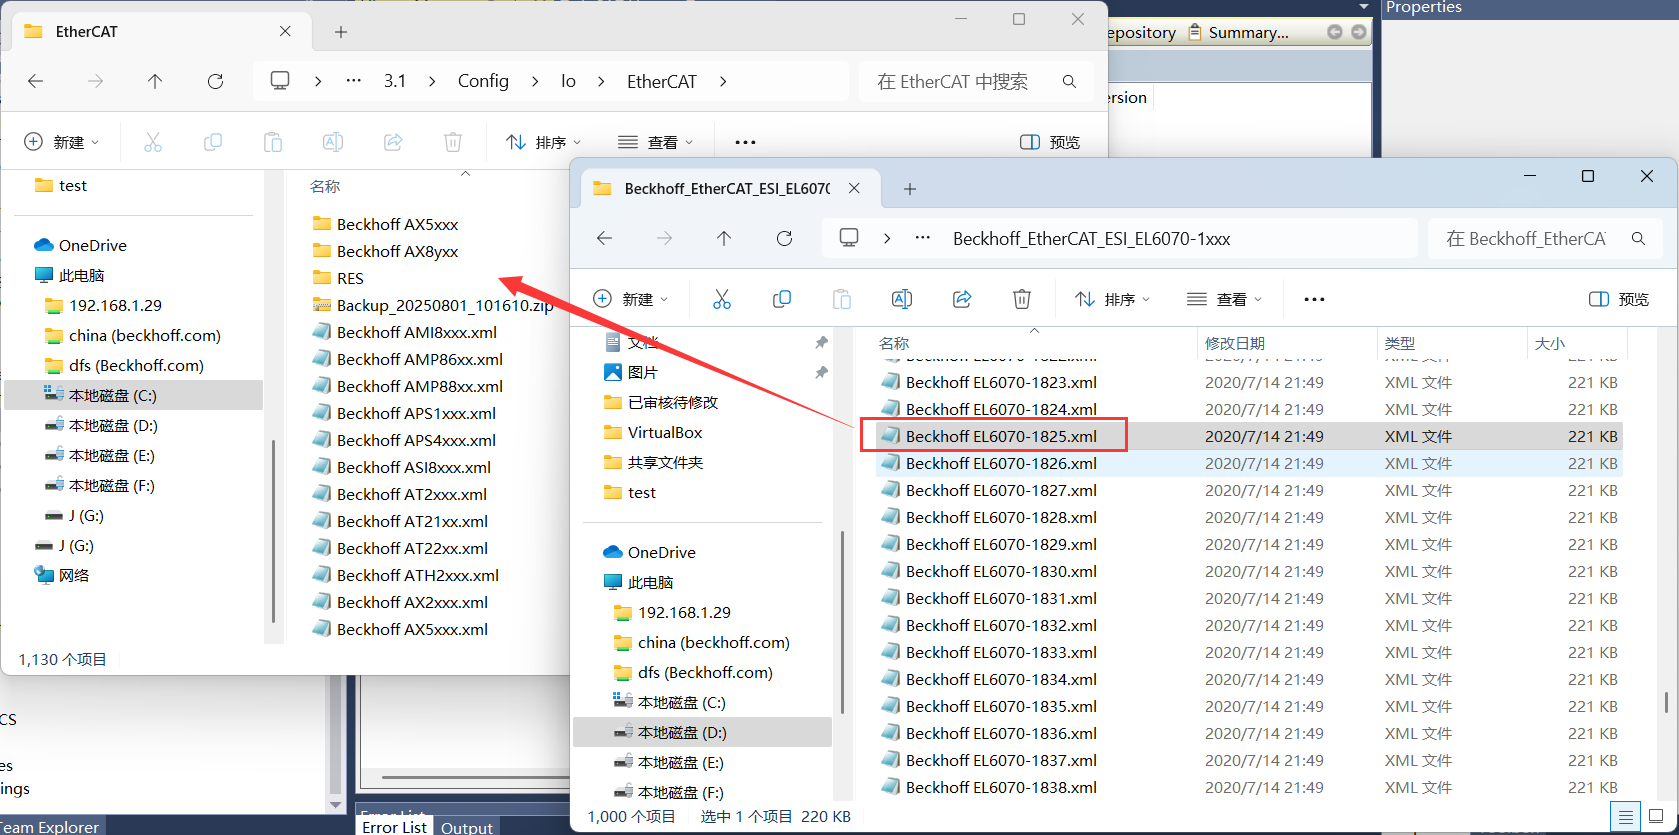Screen dimensions: 1679x835
Task: Select VirtualBox folder in quick access
Action: tap(664, 432)
